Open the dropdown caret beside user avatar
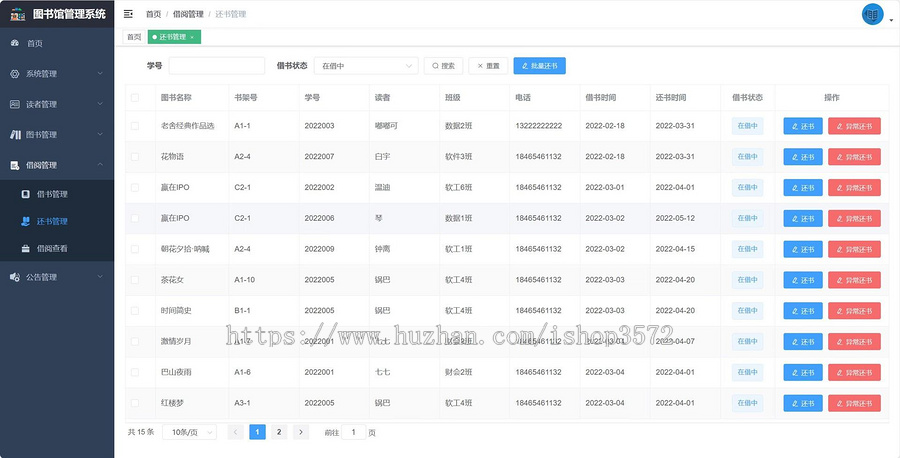The height and width of the screenshot is (458, 900). pos(891,20)
